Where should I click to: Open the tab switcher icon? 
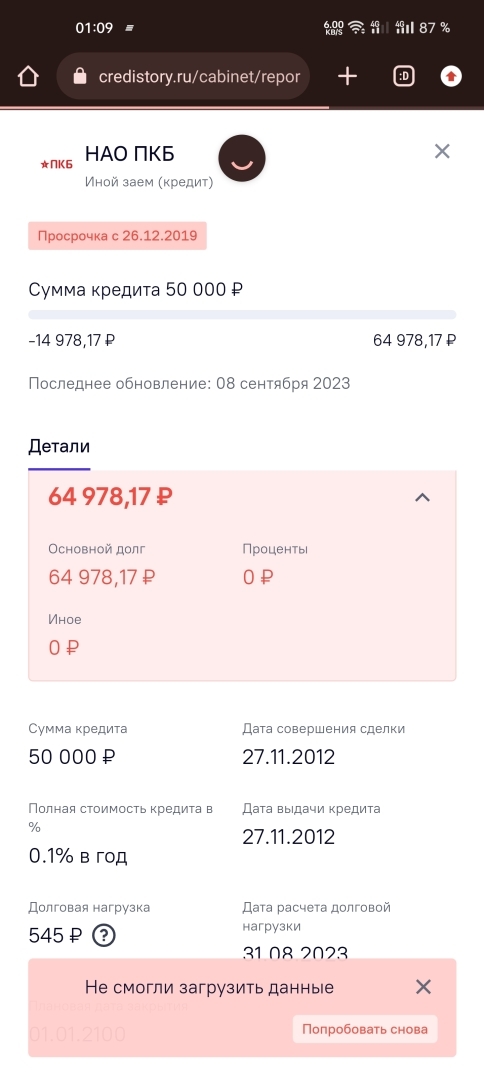pos(403,76)
